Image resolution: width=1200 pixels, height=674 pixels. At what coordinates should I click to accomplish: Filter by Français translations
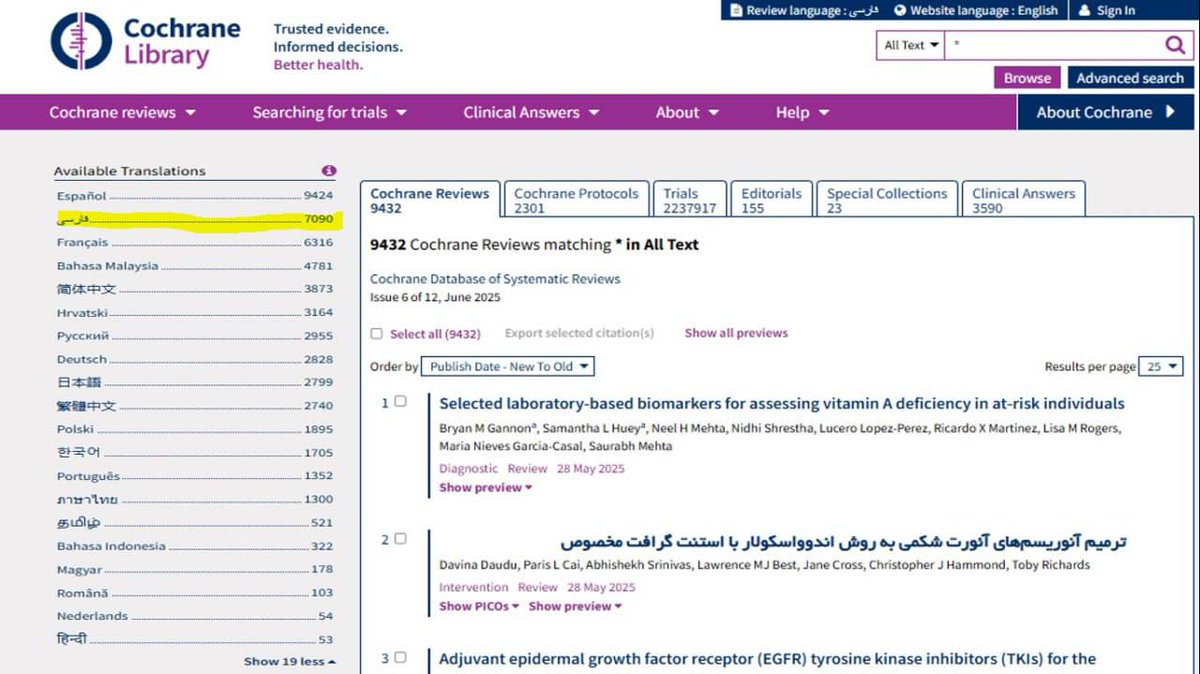pyautogui.click(x=195, y=243)
